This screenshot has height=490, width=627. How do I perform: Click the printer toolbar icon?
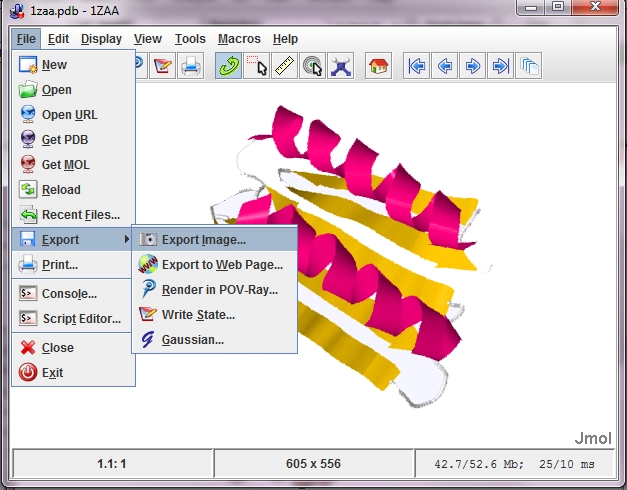point(191,66)
